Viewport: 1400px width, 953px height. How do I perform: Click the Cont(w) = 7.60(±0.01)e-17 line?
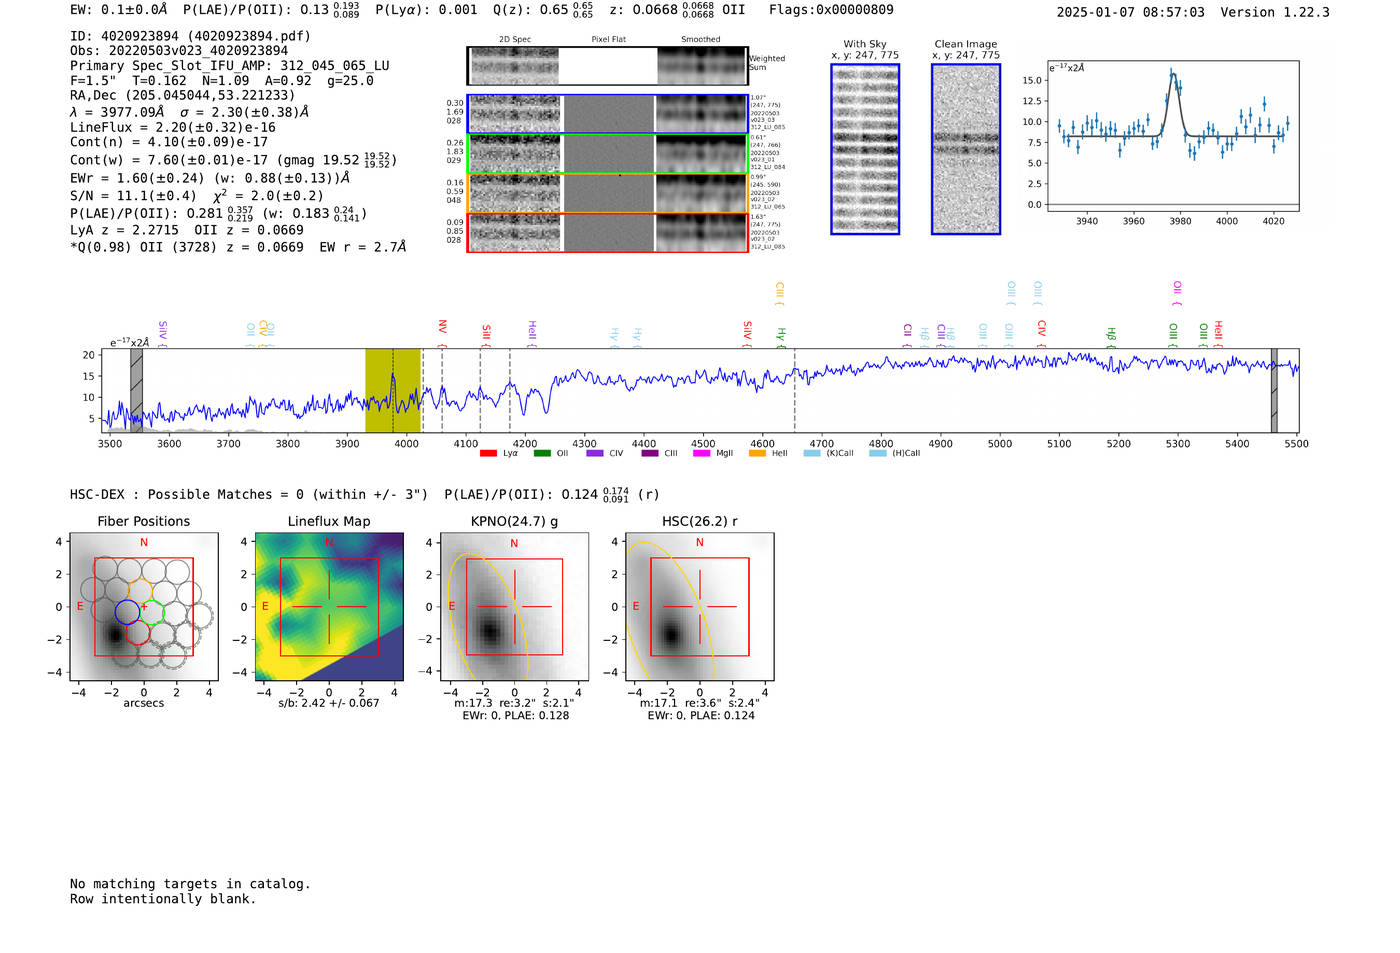tap(233, 160)
